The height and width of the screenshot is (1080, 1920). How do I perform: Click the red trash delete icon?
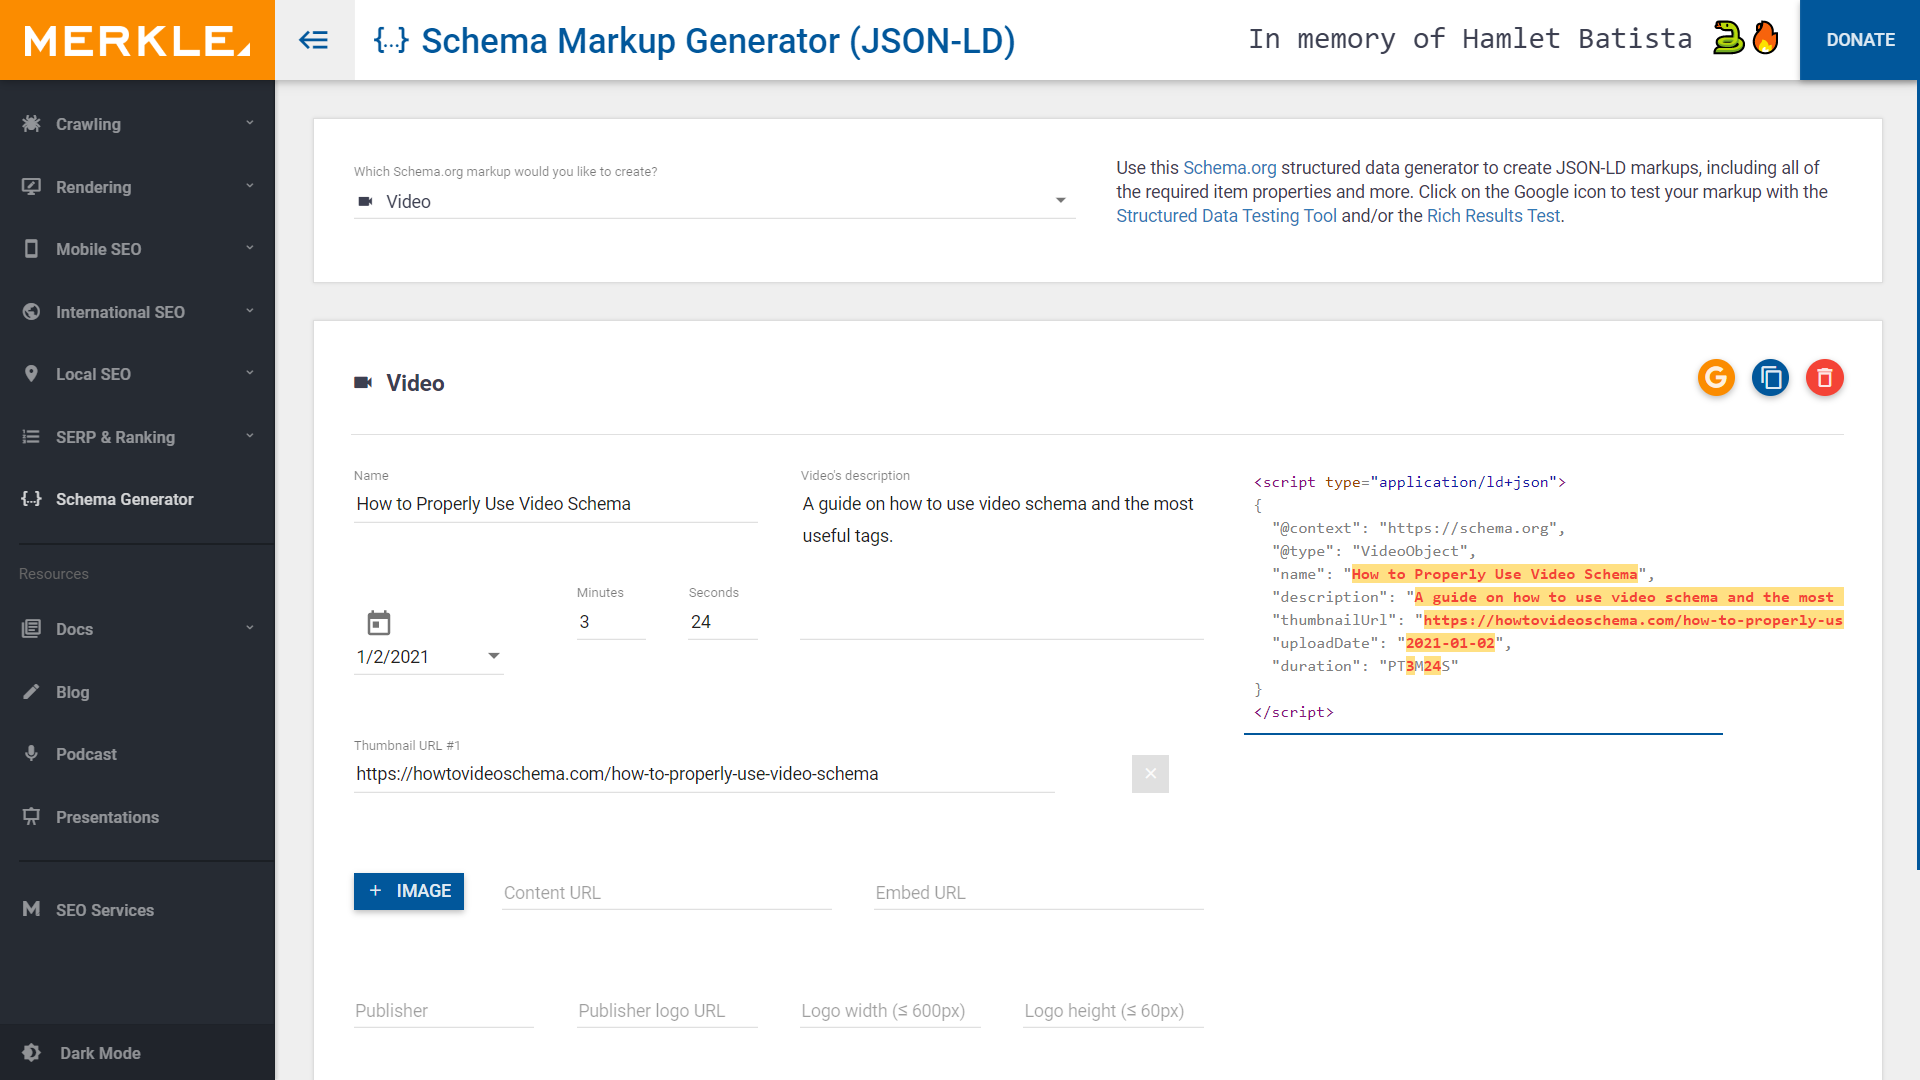[x=1824, y=378]
